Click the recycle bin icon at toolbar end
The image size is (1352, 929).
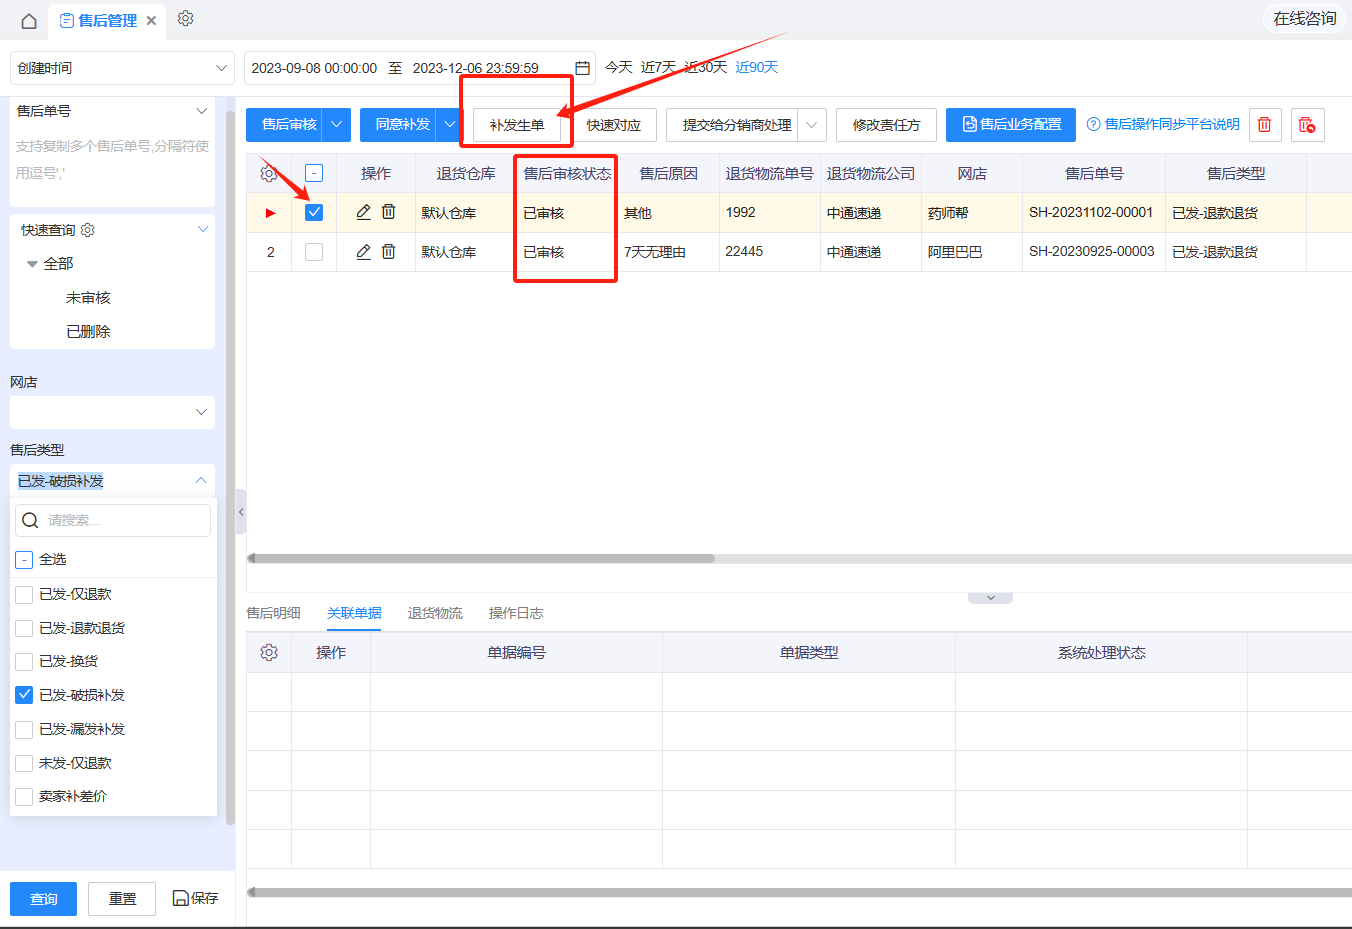coord(1307,125)
